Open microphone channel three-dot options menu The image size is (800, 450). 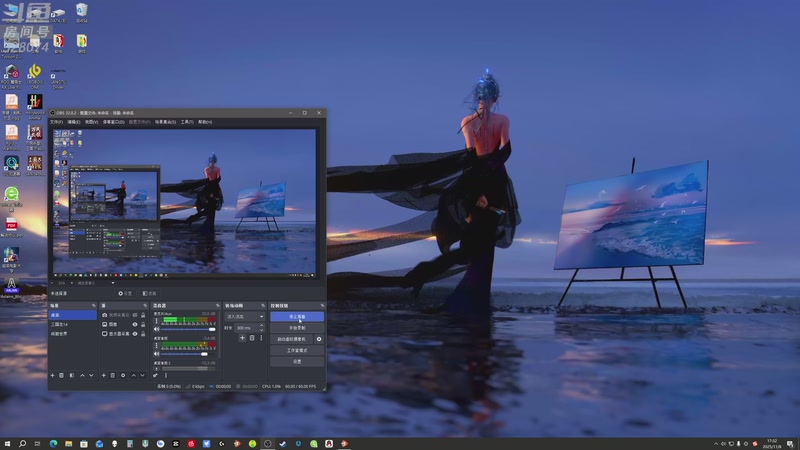[x=156, y=321]
